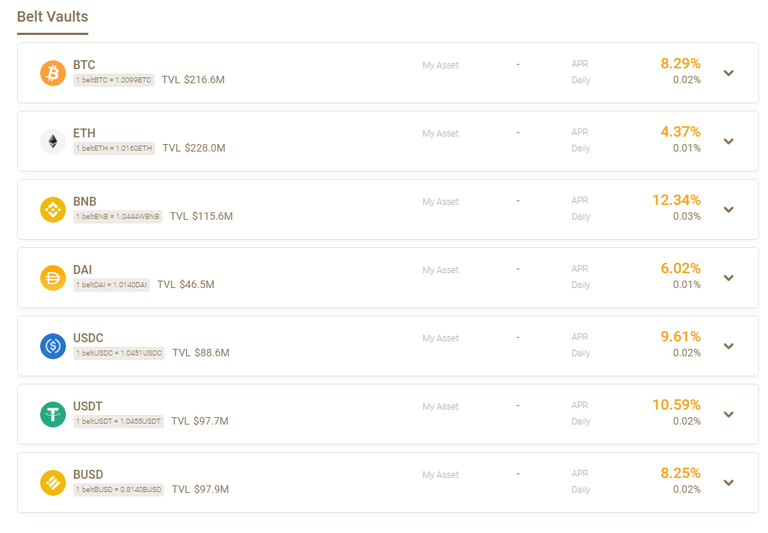Click the BUSD coin icon
Screen dimensions: 768x533
53,483
